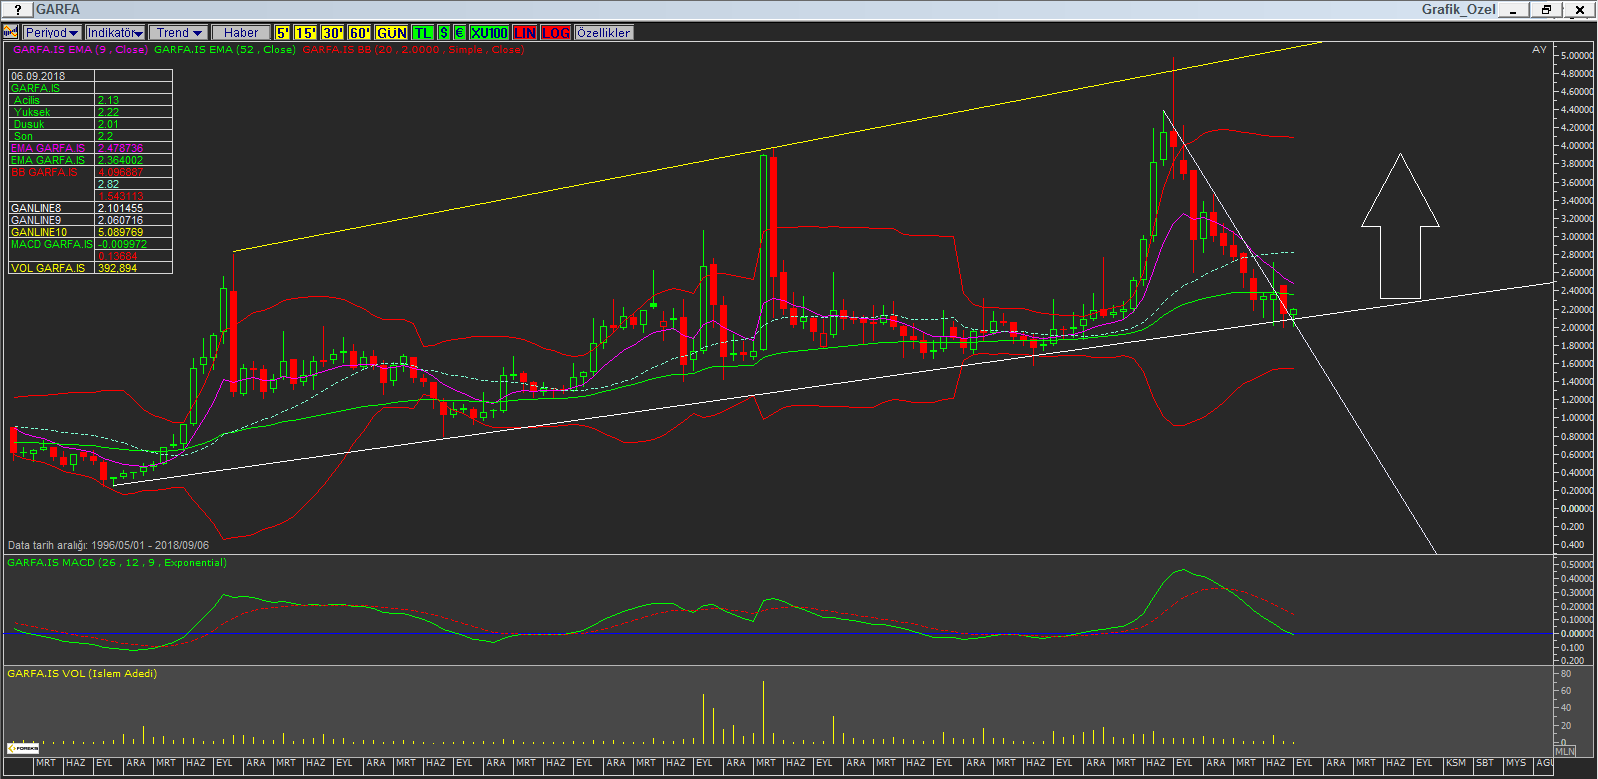
Task: Switch chart to LIN linear scale
Action: pyautogui.click(x=525, y=33)
